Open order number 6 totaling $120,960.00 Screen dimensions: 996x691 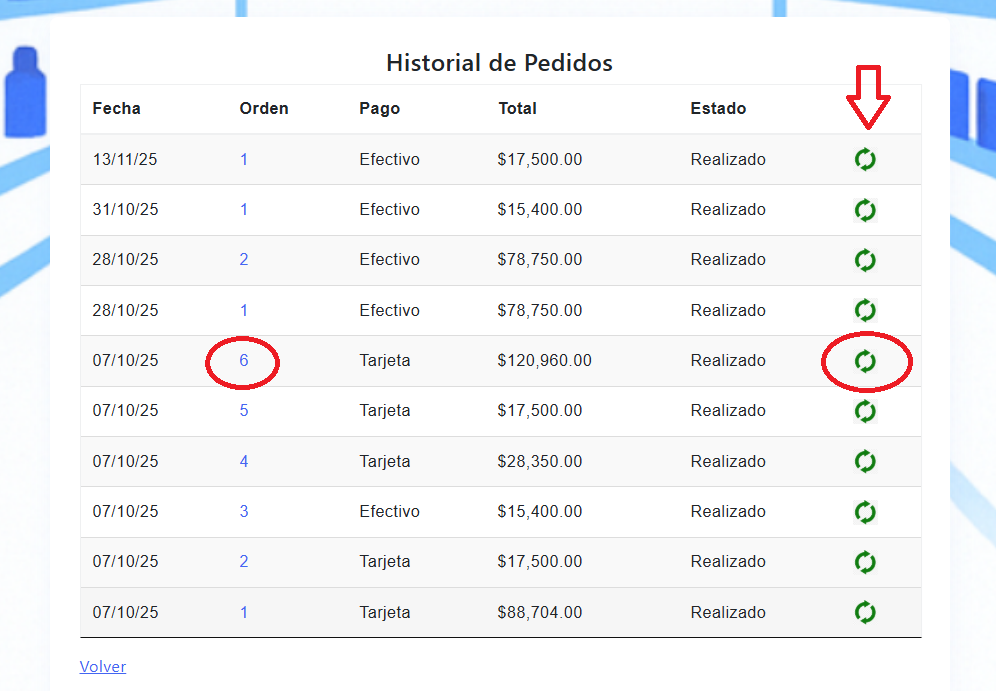[x=244, y=361]
